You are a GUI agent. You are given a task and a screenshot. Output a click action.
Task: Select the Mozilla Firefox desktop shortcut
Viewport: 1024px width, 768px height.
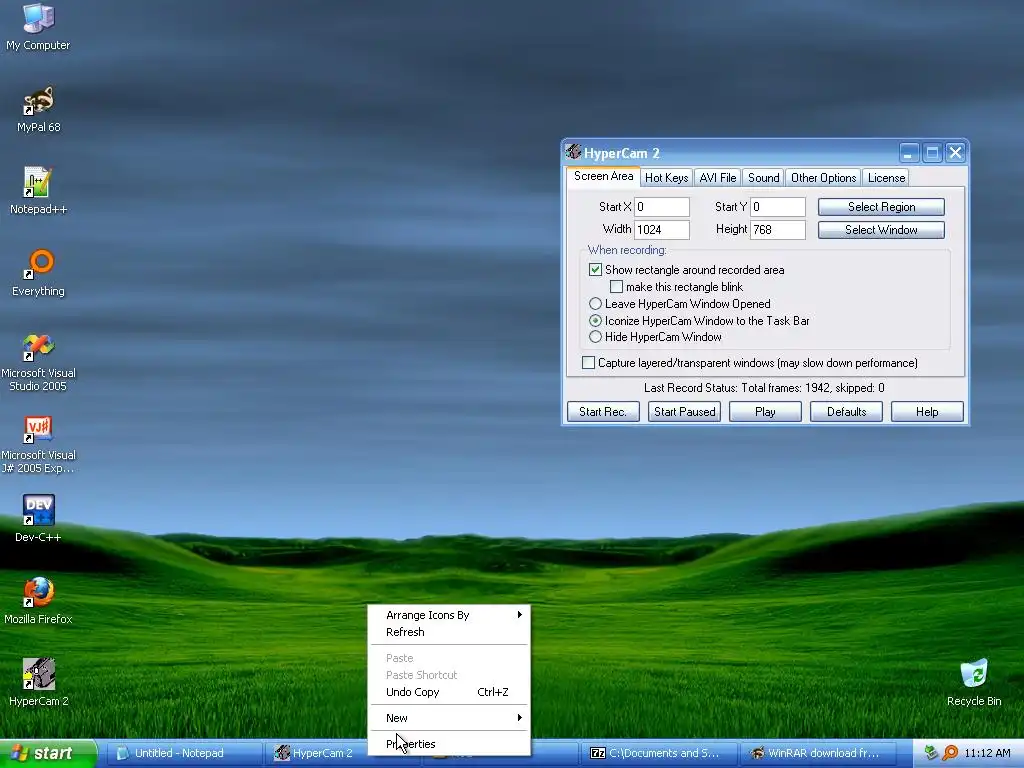click(39, 601)
